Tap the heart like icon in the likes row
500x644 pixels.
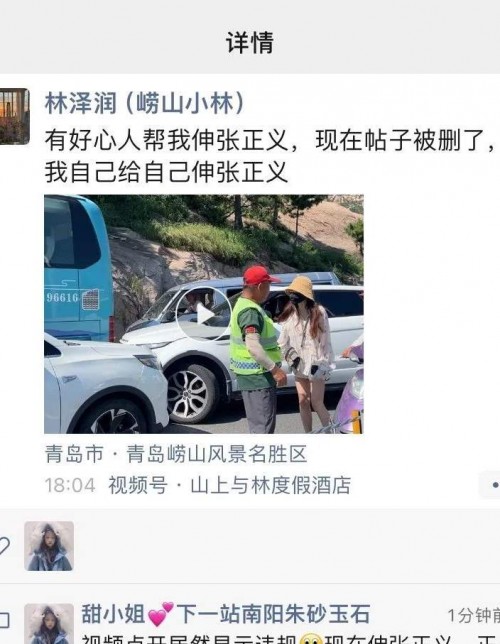(x=4, y=546)
